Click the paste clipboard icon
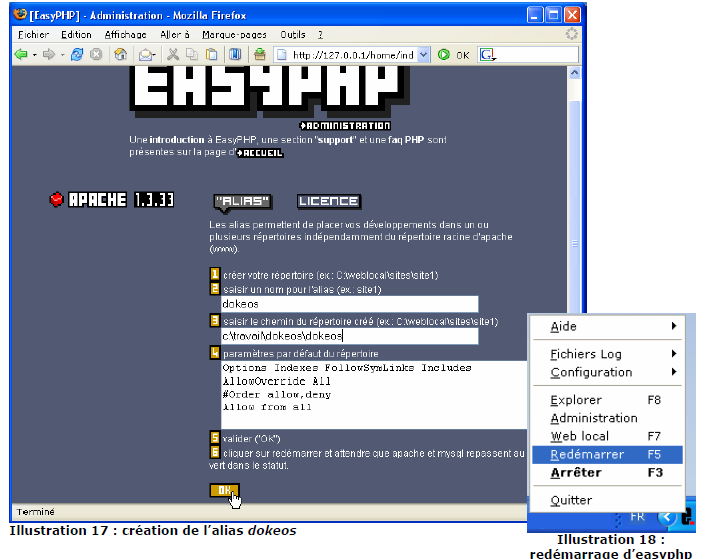The height and width of the screenshot is (559, 705). (x=211, y=54)
